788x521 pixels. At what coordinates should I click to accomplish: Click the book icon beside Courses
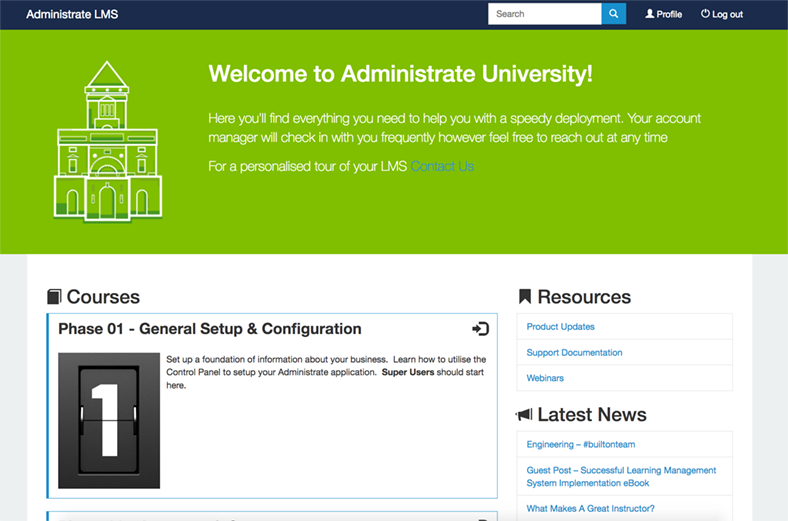click(54, 296)
